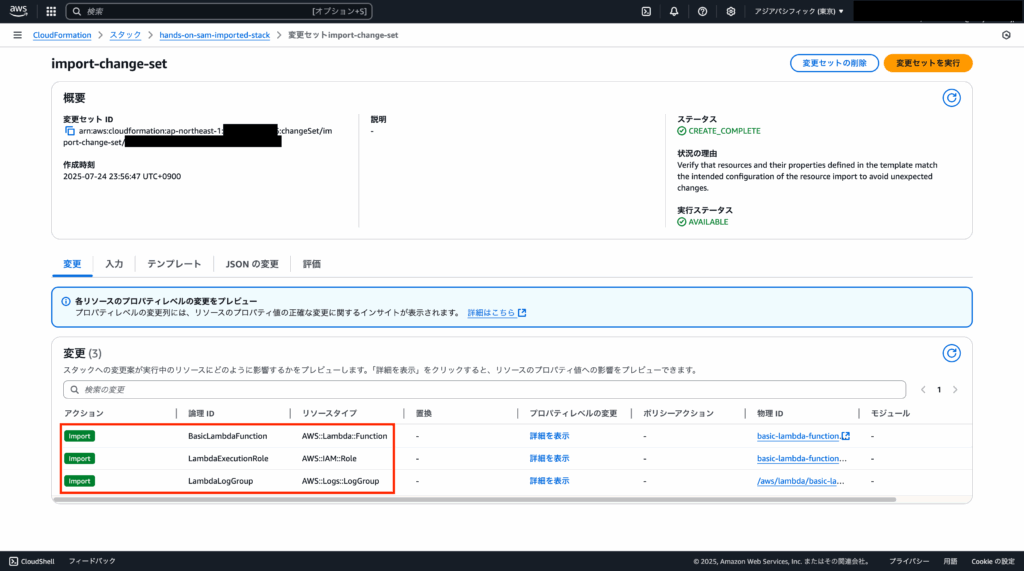The width and height of the screenshot is (1024, 571).
Task: Click the プロパティレベルの変更 column header
Action: pyautogui.click(x=573, y=414)
